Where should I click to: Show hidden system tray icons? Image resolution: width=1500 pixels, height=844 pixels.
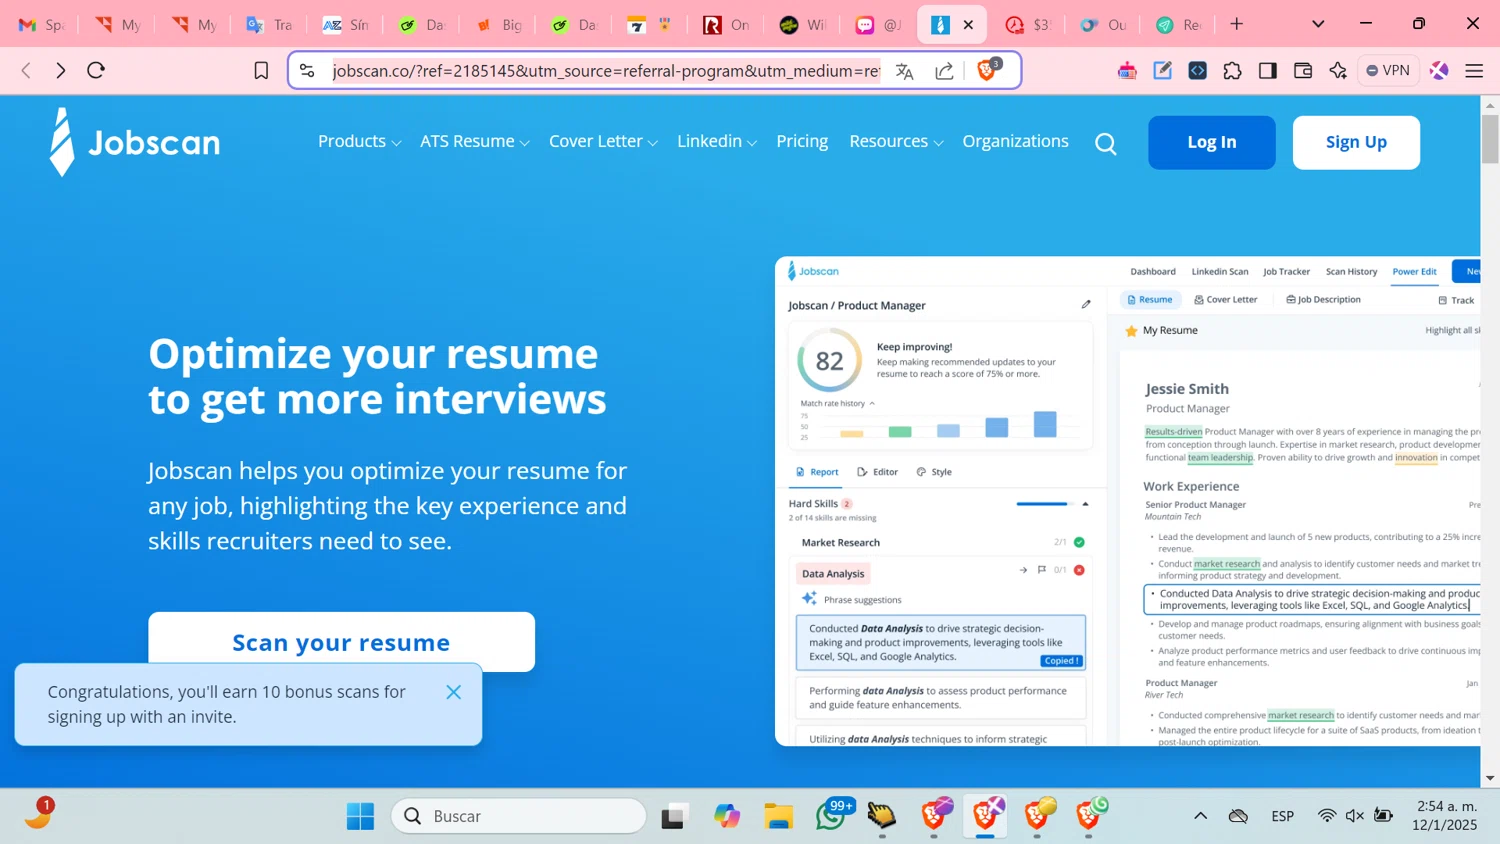pos(1200,816)
